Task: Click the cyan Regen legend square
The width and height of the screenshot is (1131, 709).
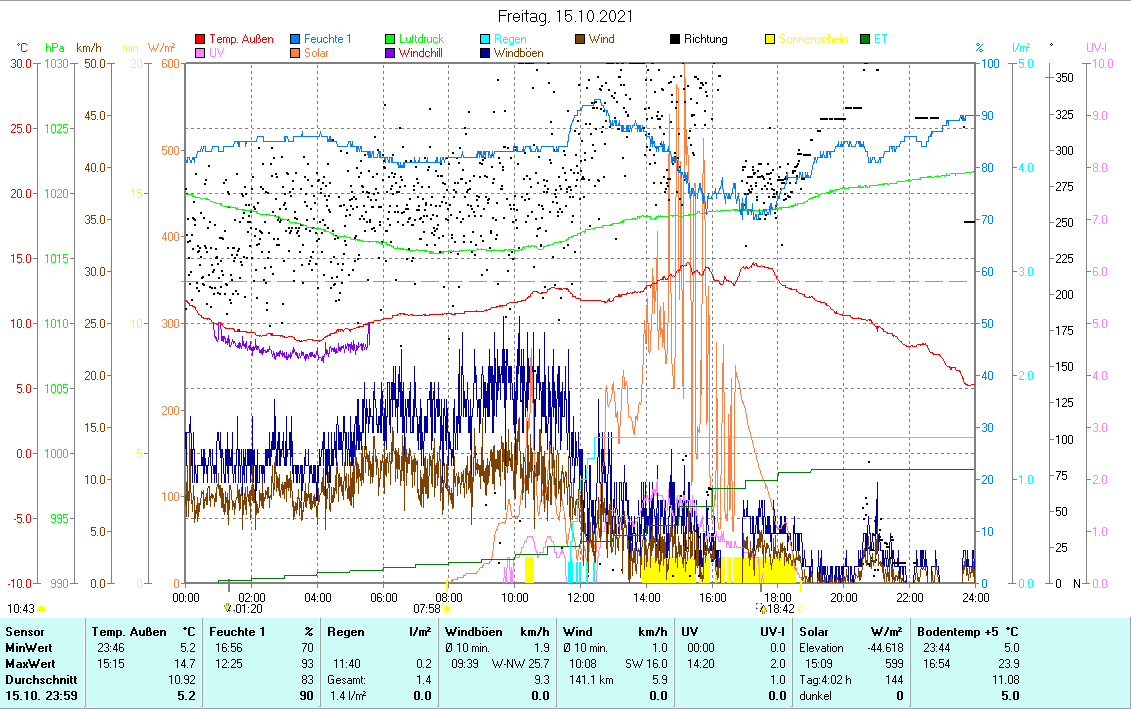Action: 484,40
